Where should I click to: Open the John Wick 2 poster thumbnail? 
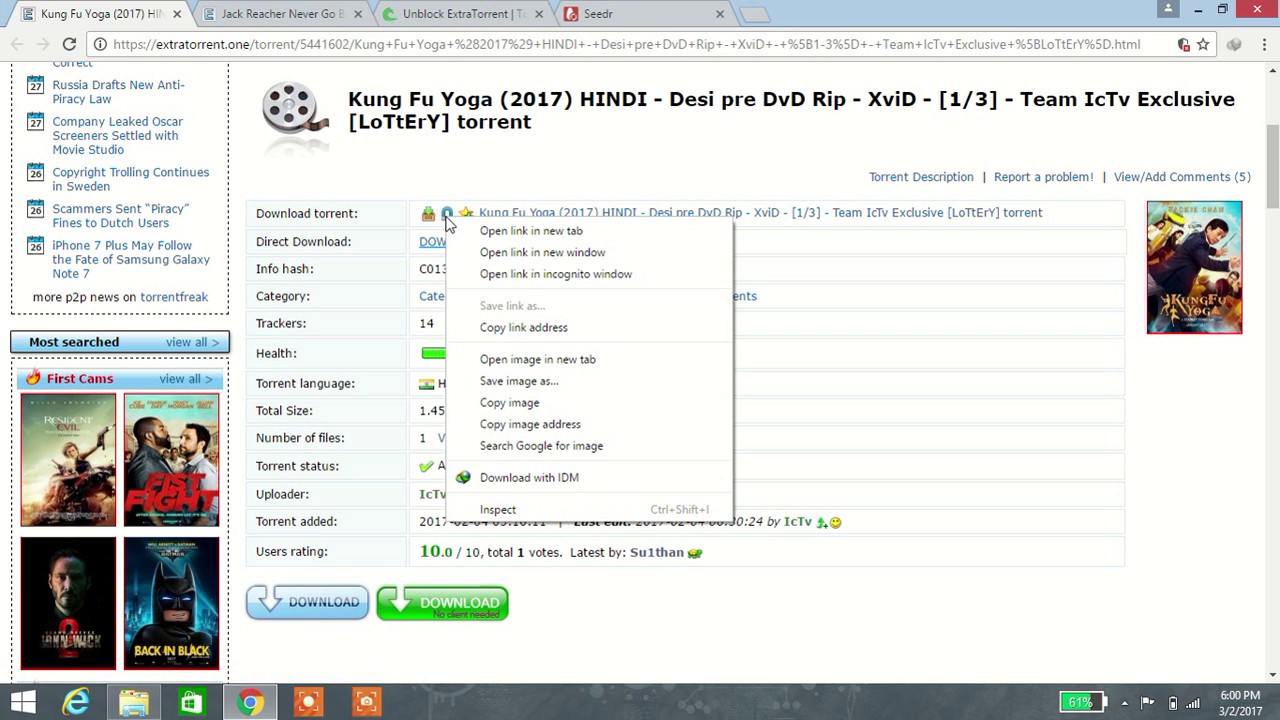click(68, 603)
